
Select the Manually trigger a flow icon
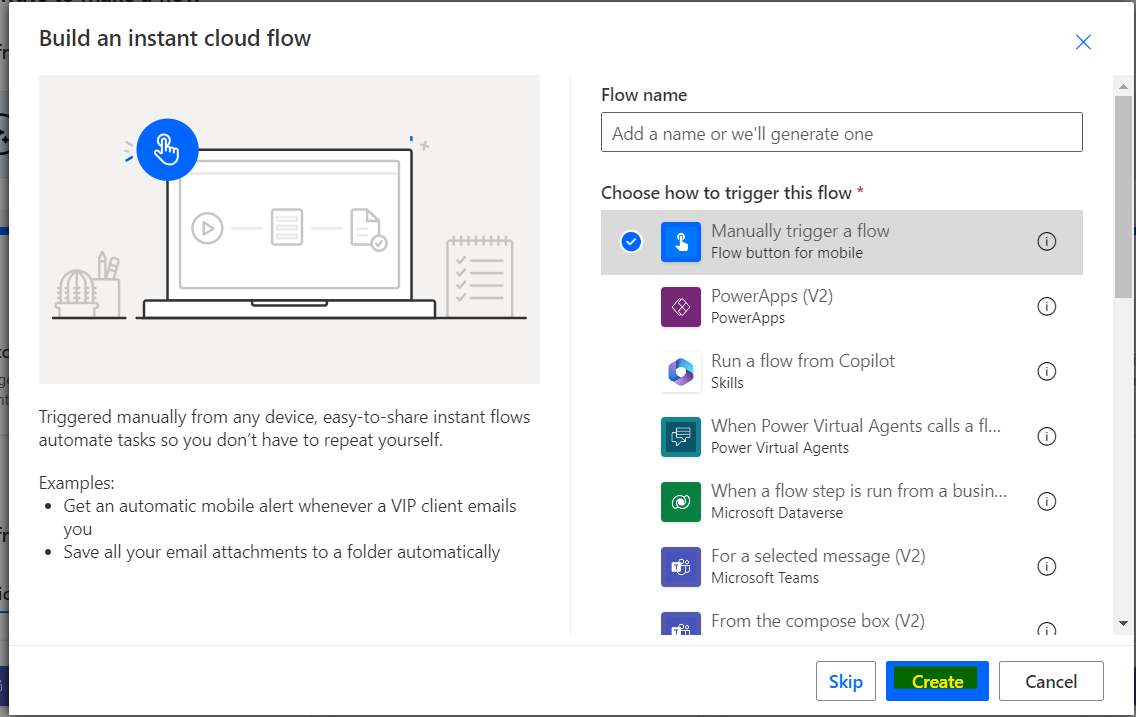(x=680, y=242)
